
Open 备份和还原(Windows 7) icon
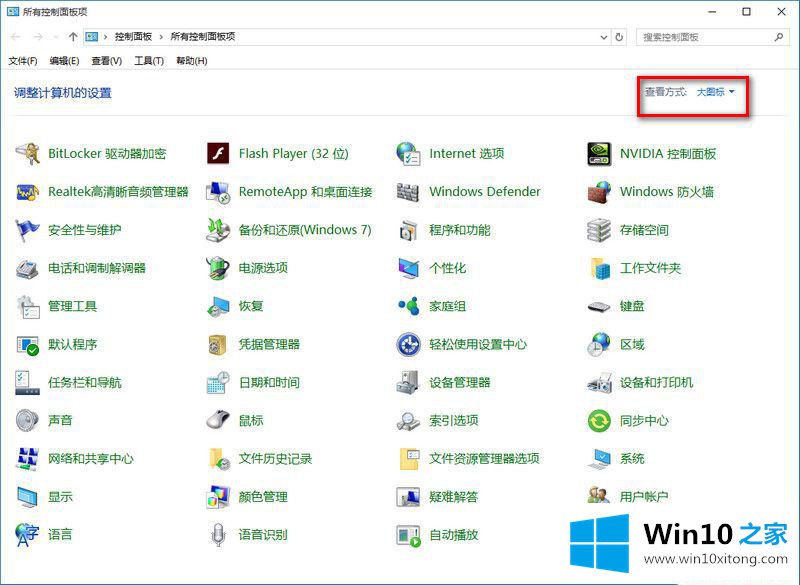(218, 230)
